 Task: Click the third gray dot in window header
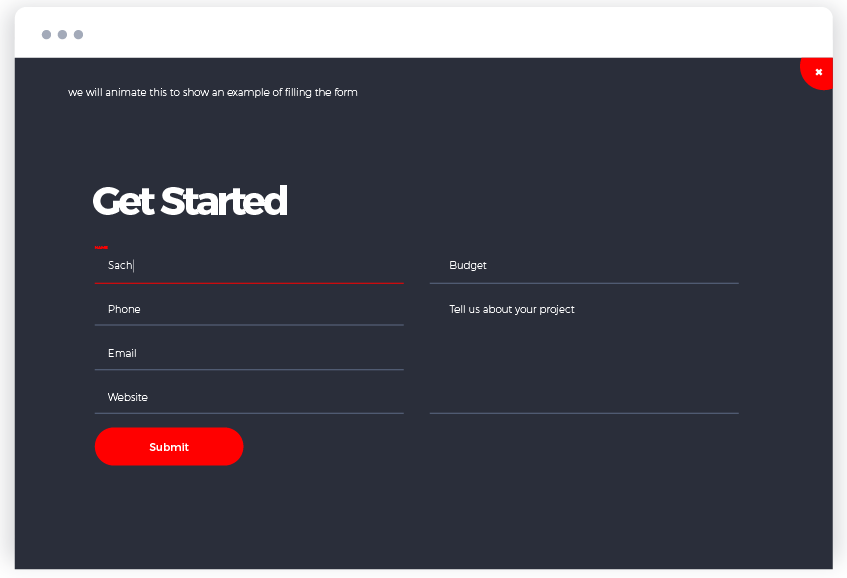pos(78,35)
